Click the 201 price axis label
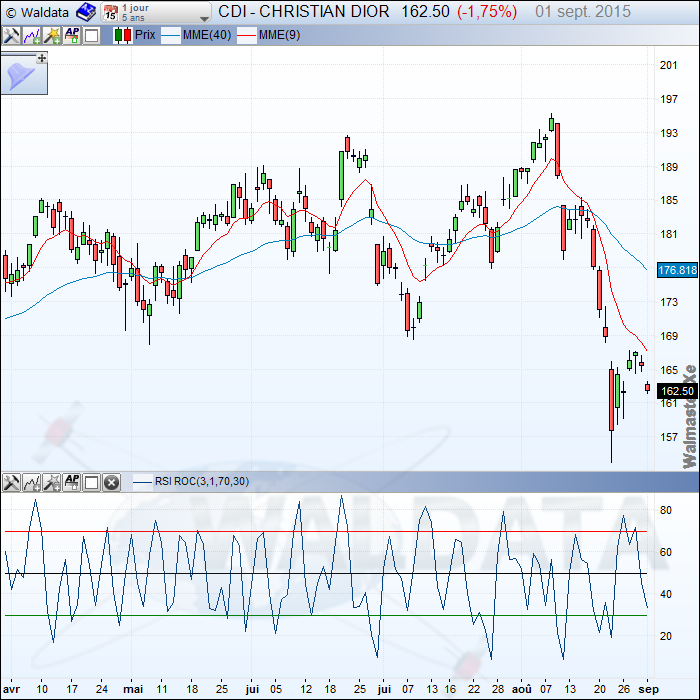The image size is (700, 700). [x=668, y=65]
